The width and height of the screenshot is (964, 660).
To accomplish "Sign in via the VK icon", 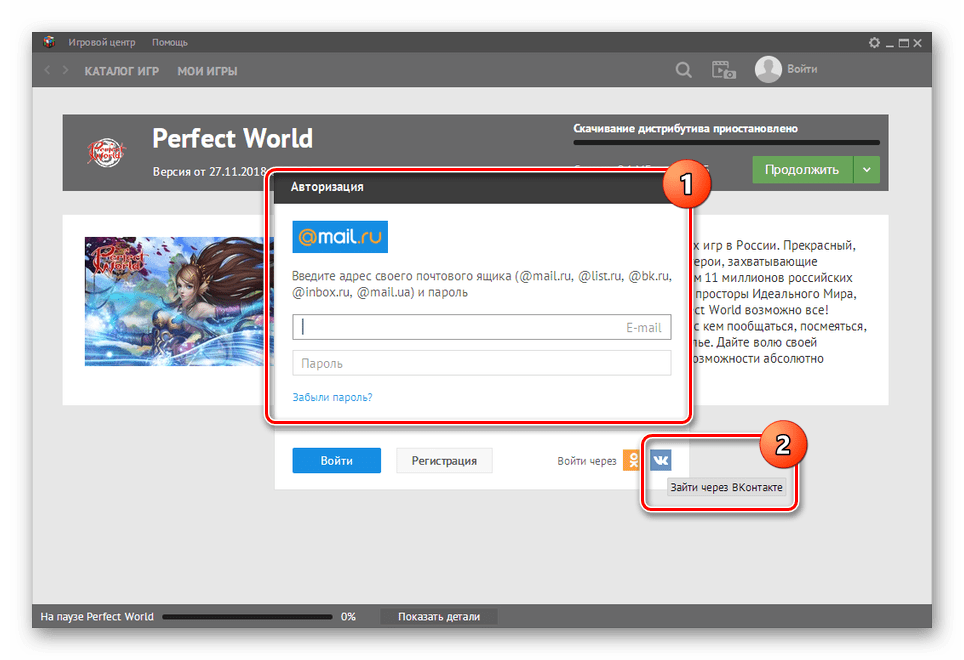I will [660, 460].
